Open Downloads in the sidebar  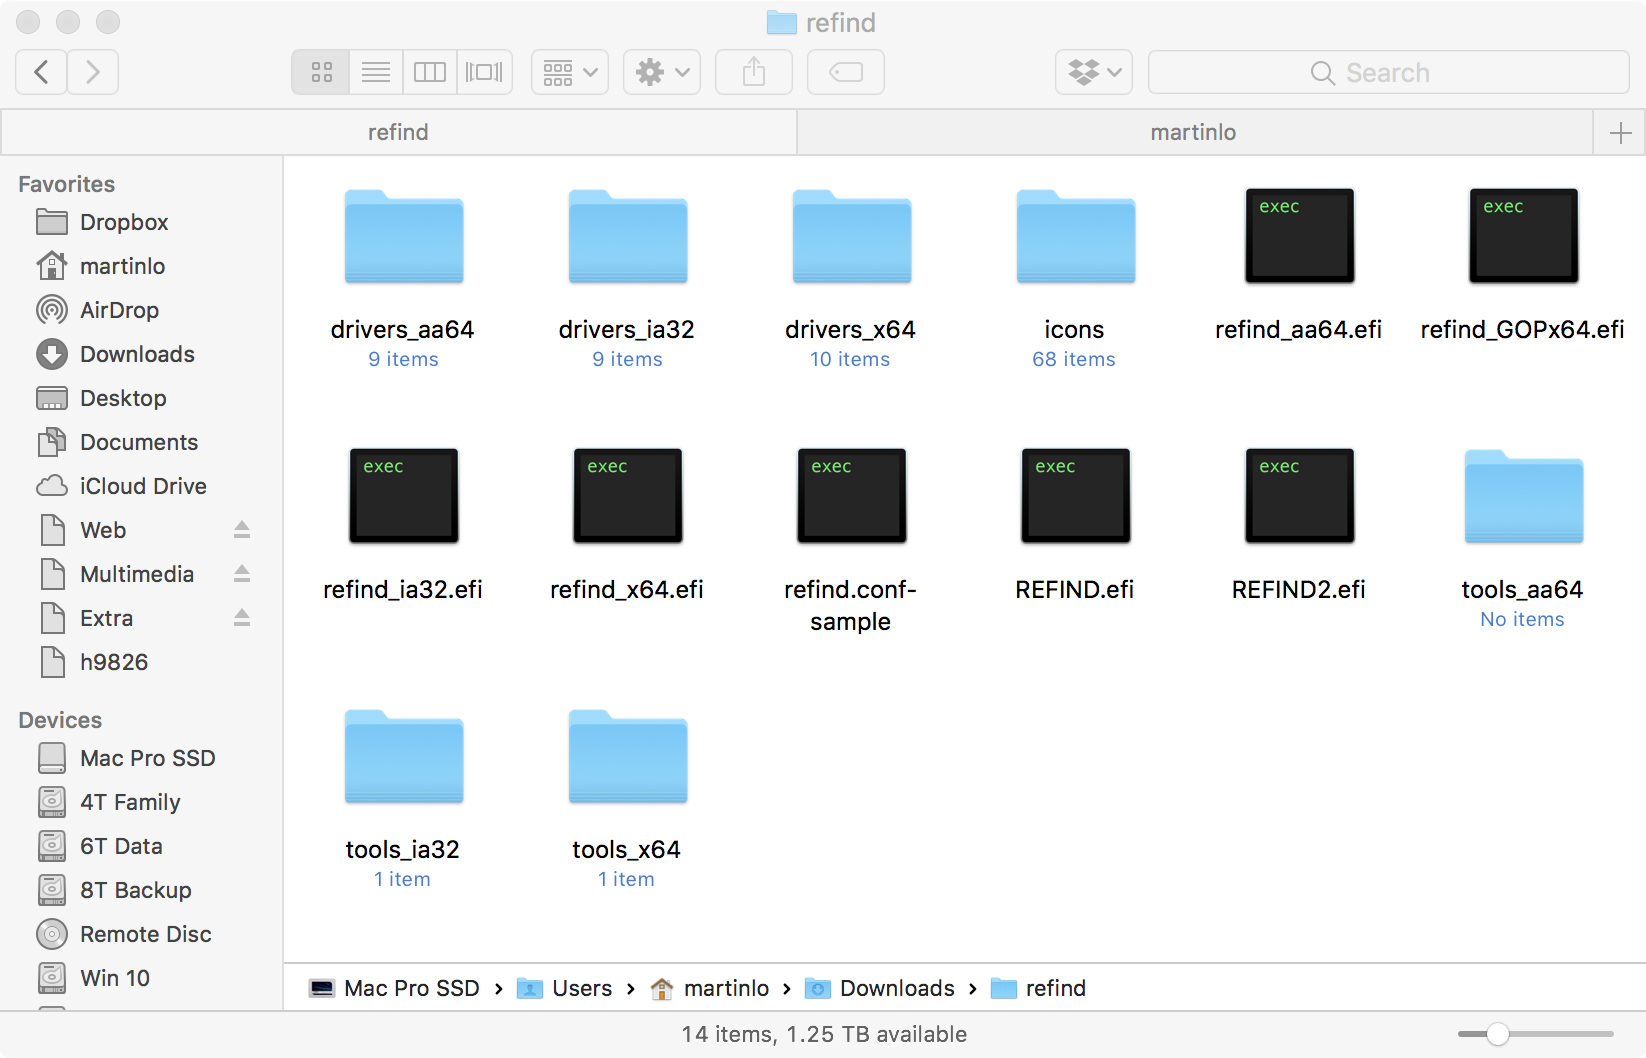click(x=137, y=354)
